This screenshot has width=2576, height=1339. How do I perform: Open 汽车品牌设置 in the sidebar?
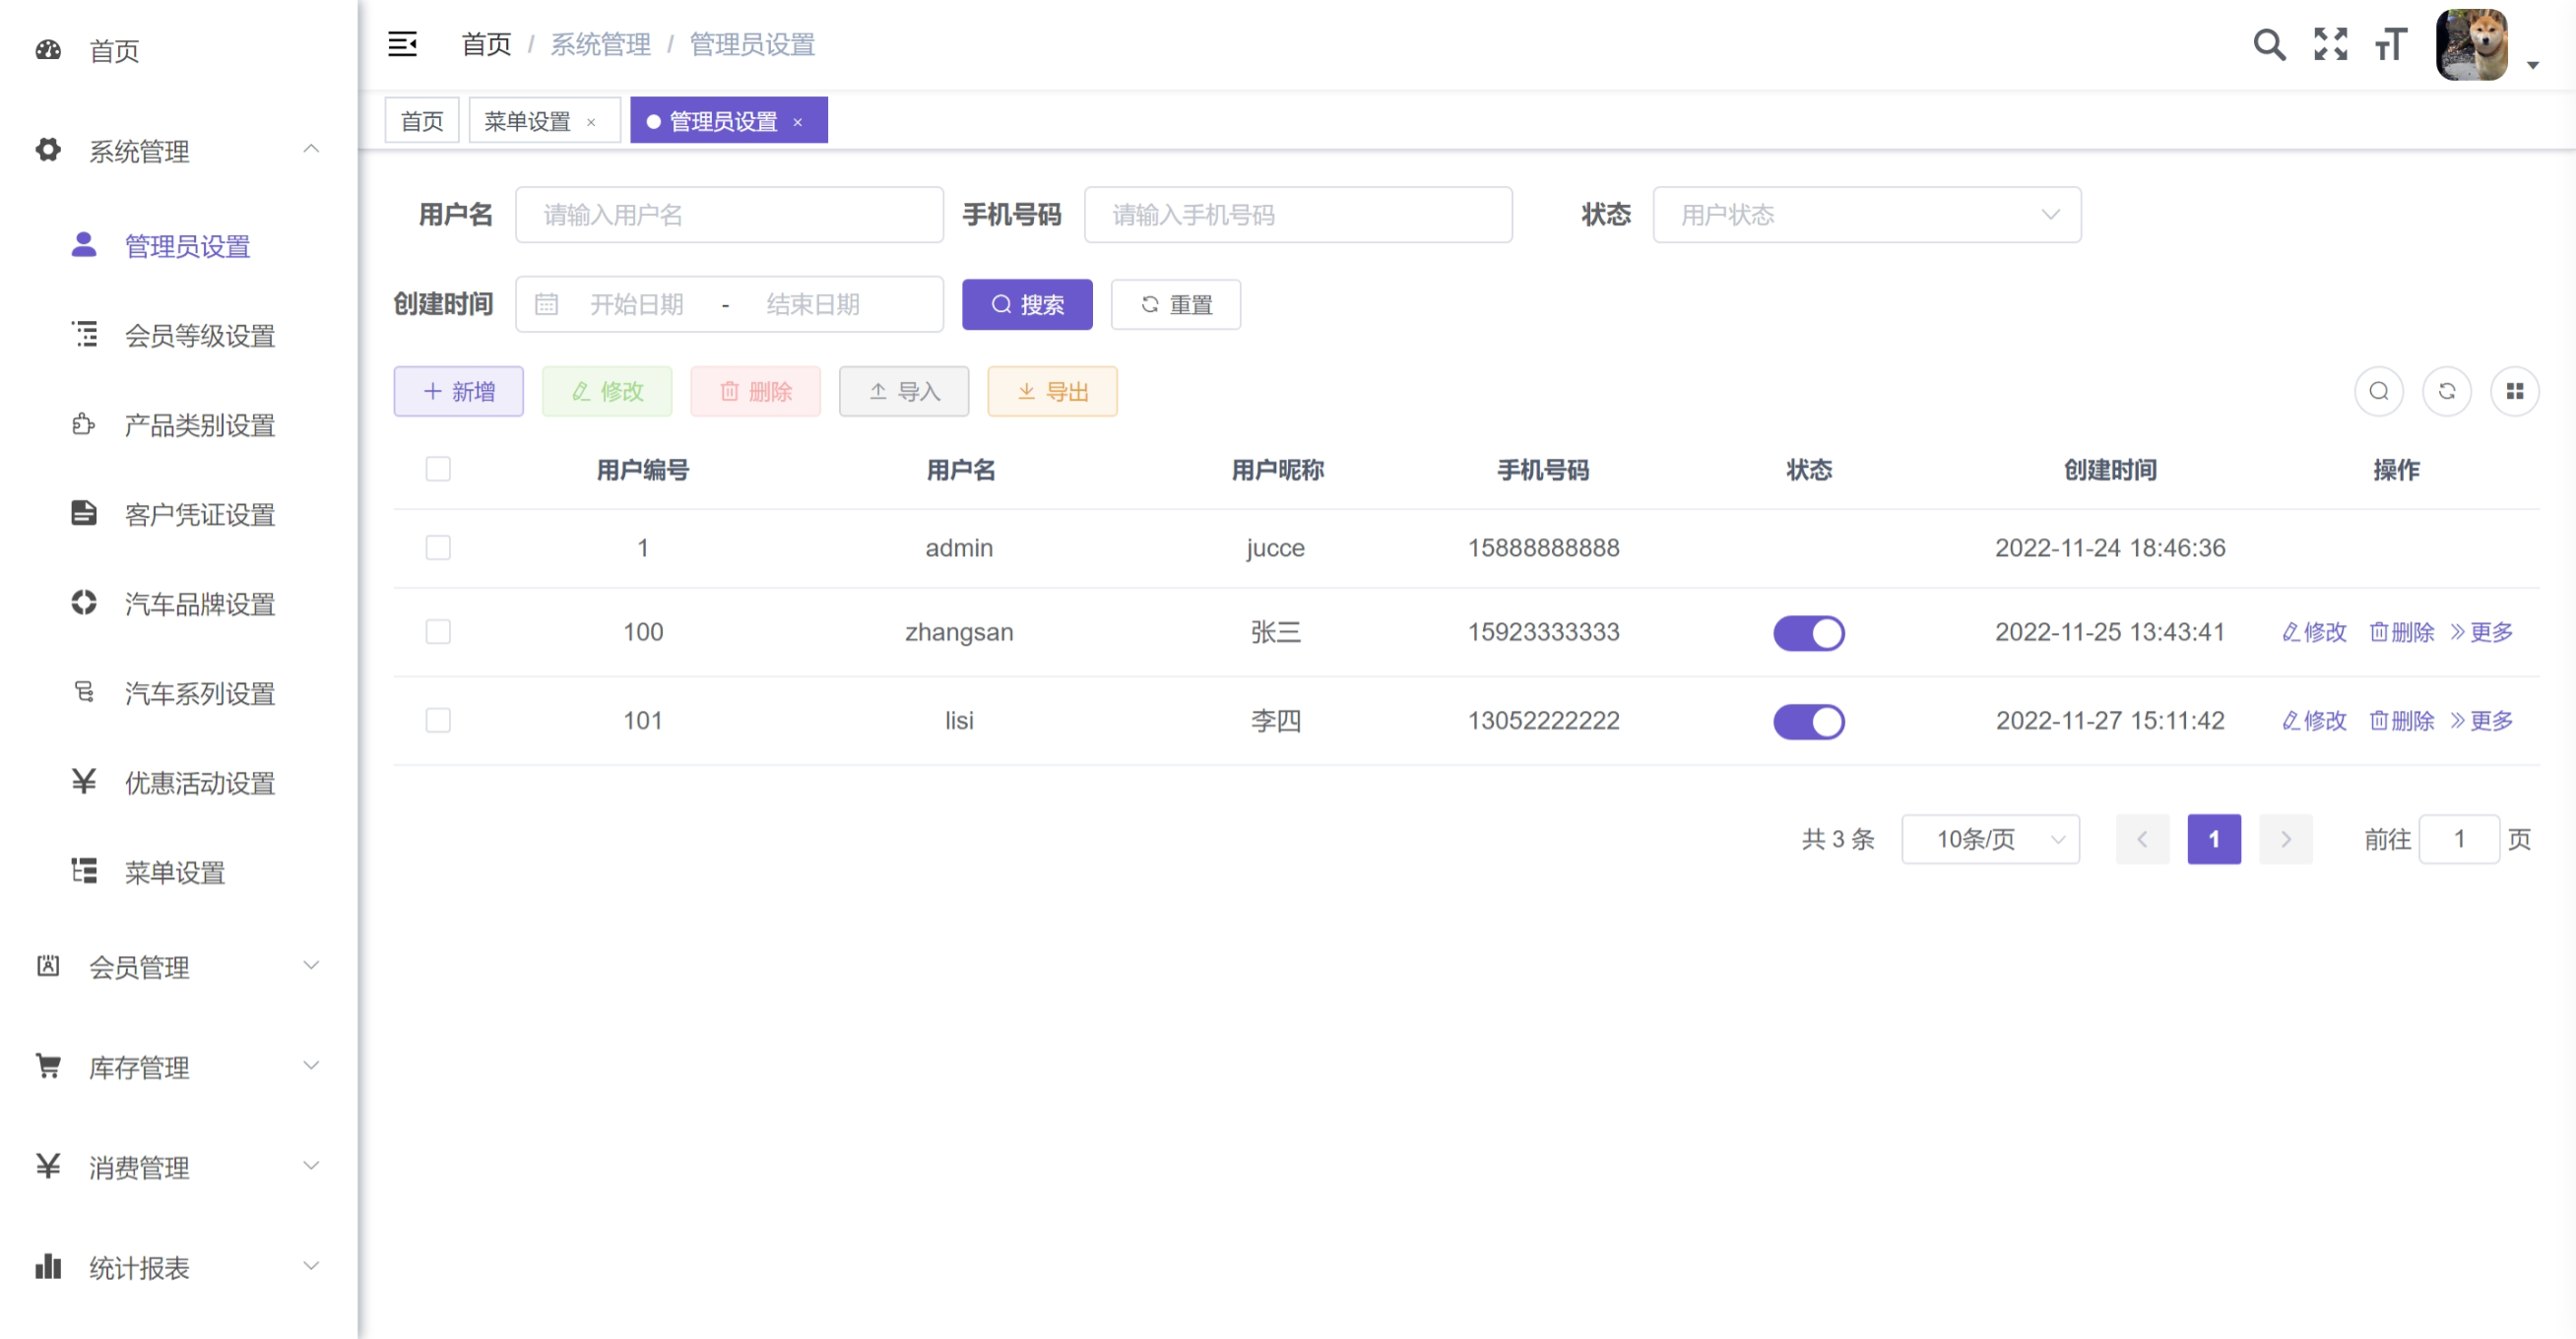199,604
